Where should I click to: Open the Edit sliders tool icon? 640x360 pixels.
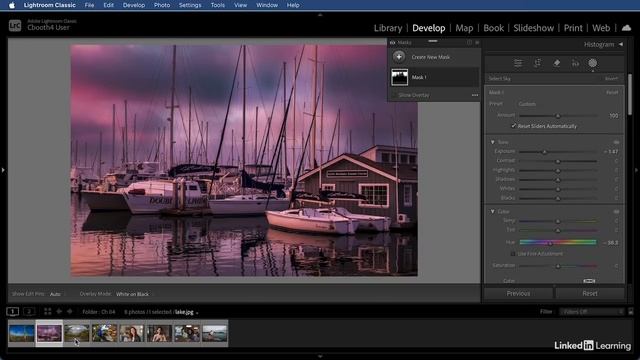pyautogui.click(x=518, y=63)
